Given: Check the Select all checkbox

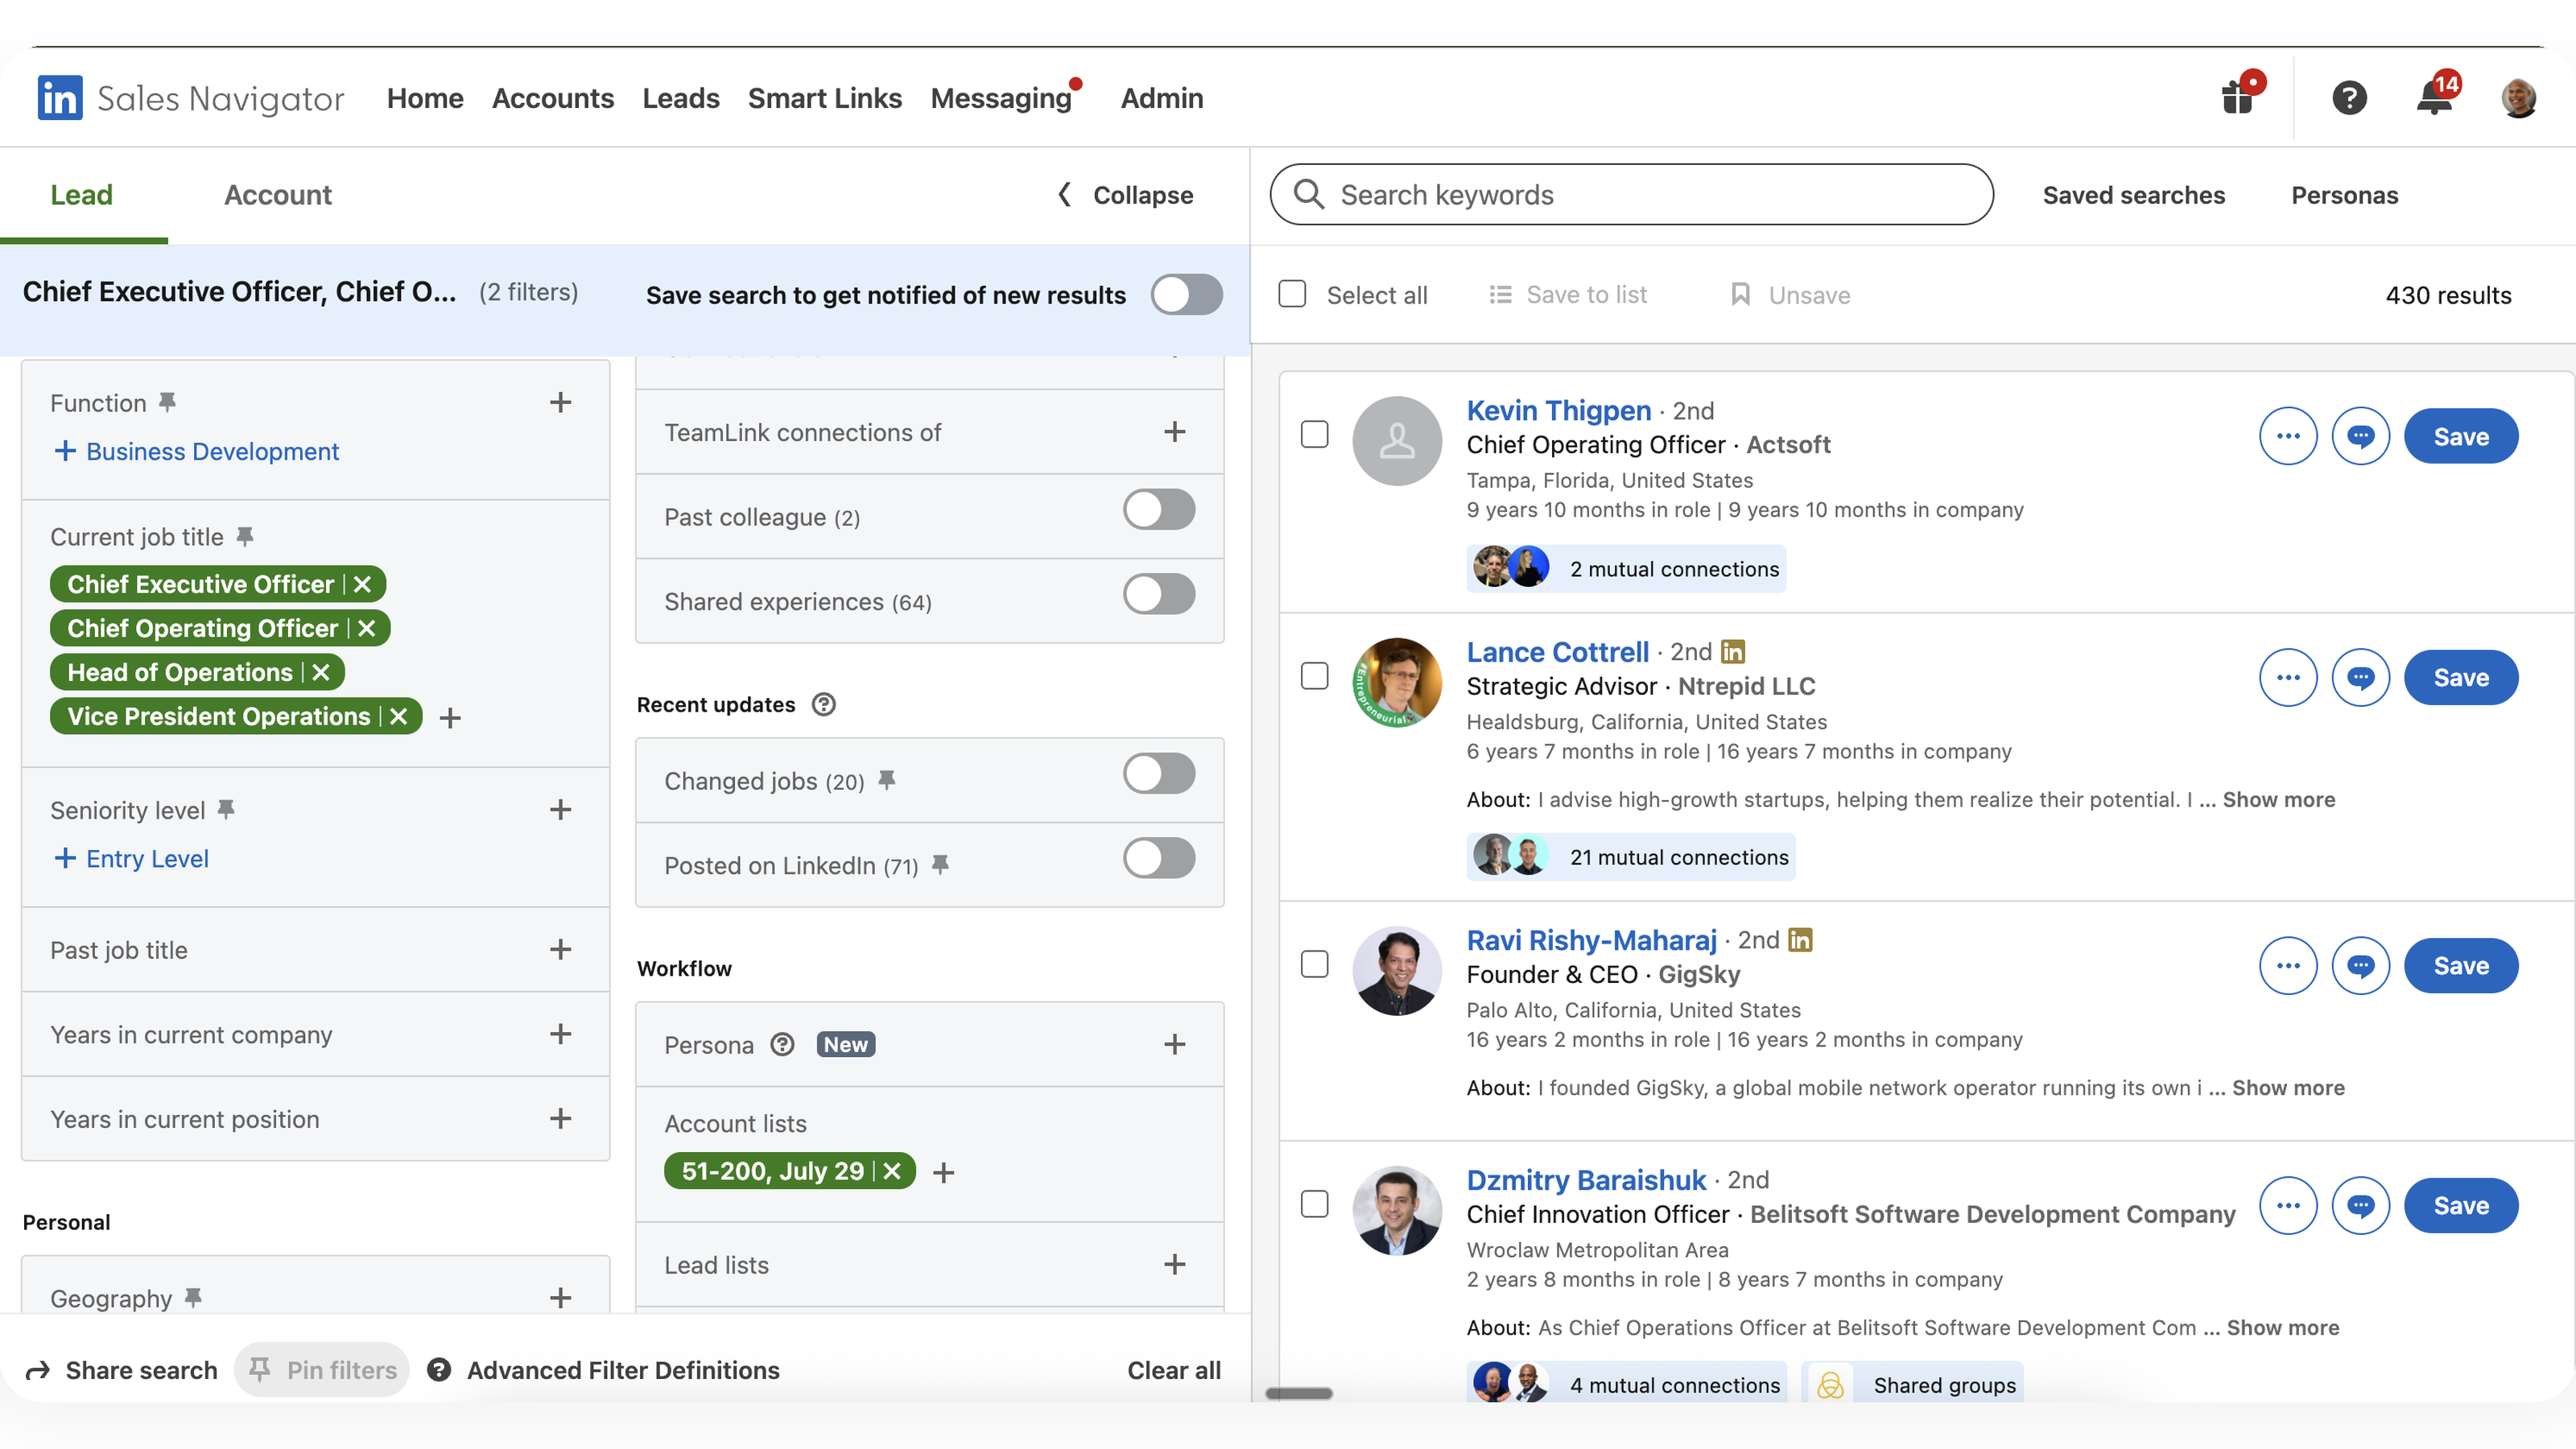Looking at the screenshot, I should click(1292, 294).
